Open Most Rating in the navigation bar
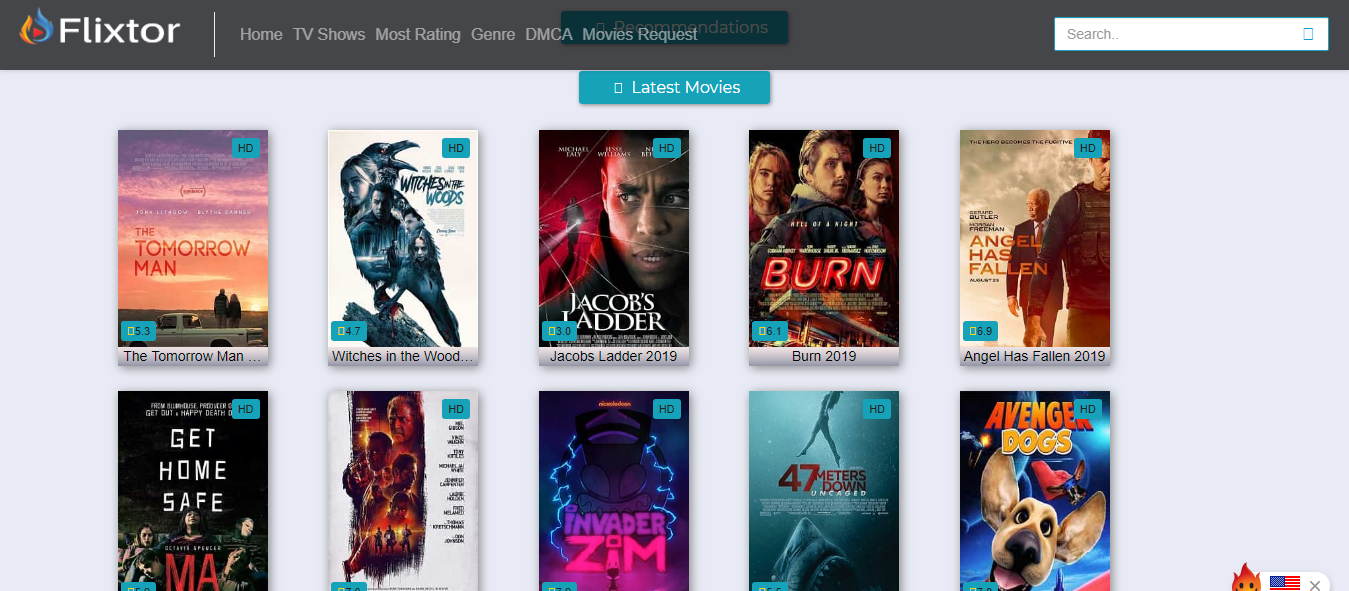Viewport: 1349px width, 591px height. (x=418, y=35)
